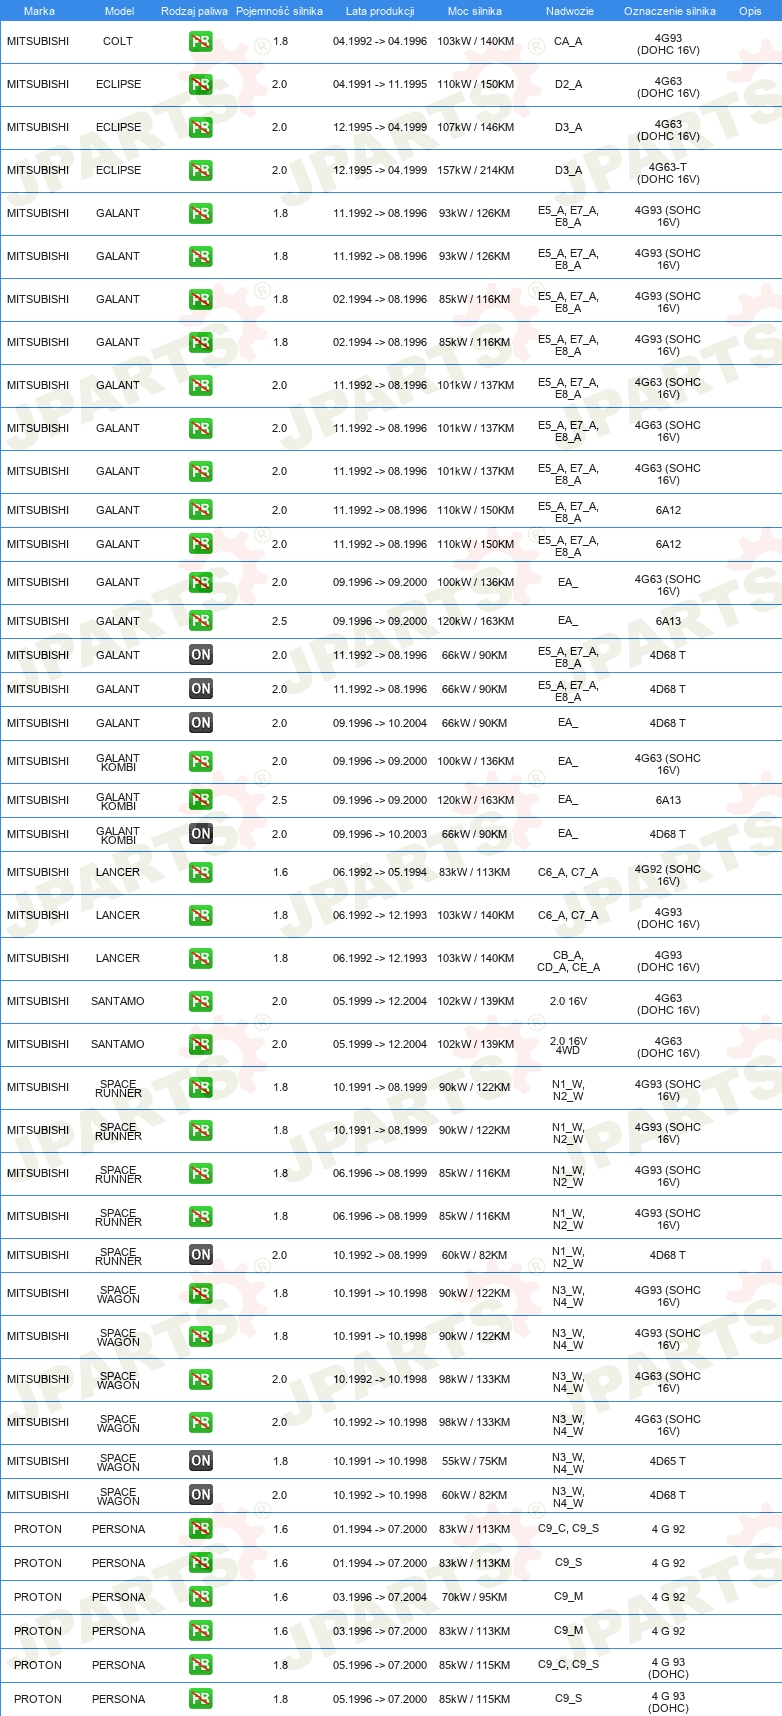
Task: Click the 157kW / 214KM power value
Action: pos(475,171)
